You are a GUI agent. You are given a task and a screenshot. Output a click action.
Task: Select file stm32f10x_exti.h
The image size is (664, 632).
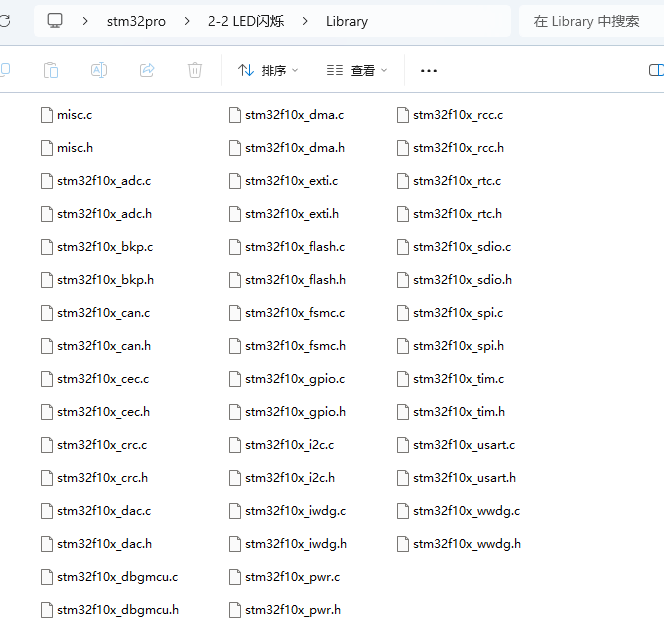284,214
